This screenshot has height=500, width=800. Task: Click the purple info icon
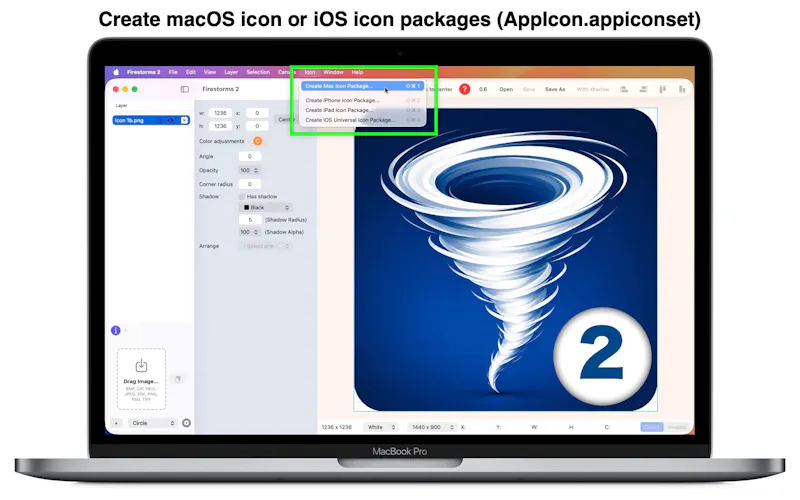point(116,331)
